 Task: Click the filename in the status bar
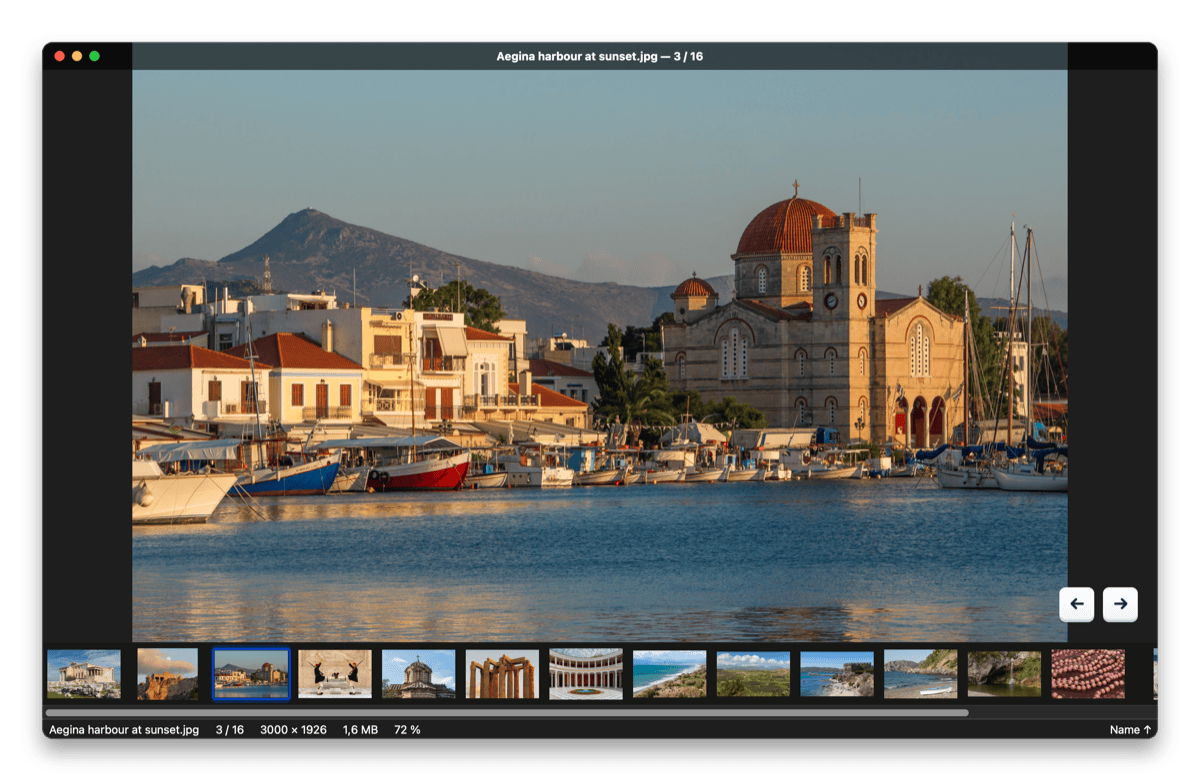pos(124,730)
